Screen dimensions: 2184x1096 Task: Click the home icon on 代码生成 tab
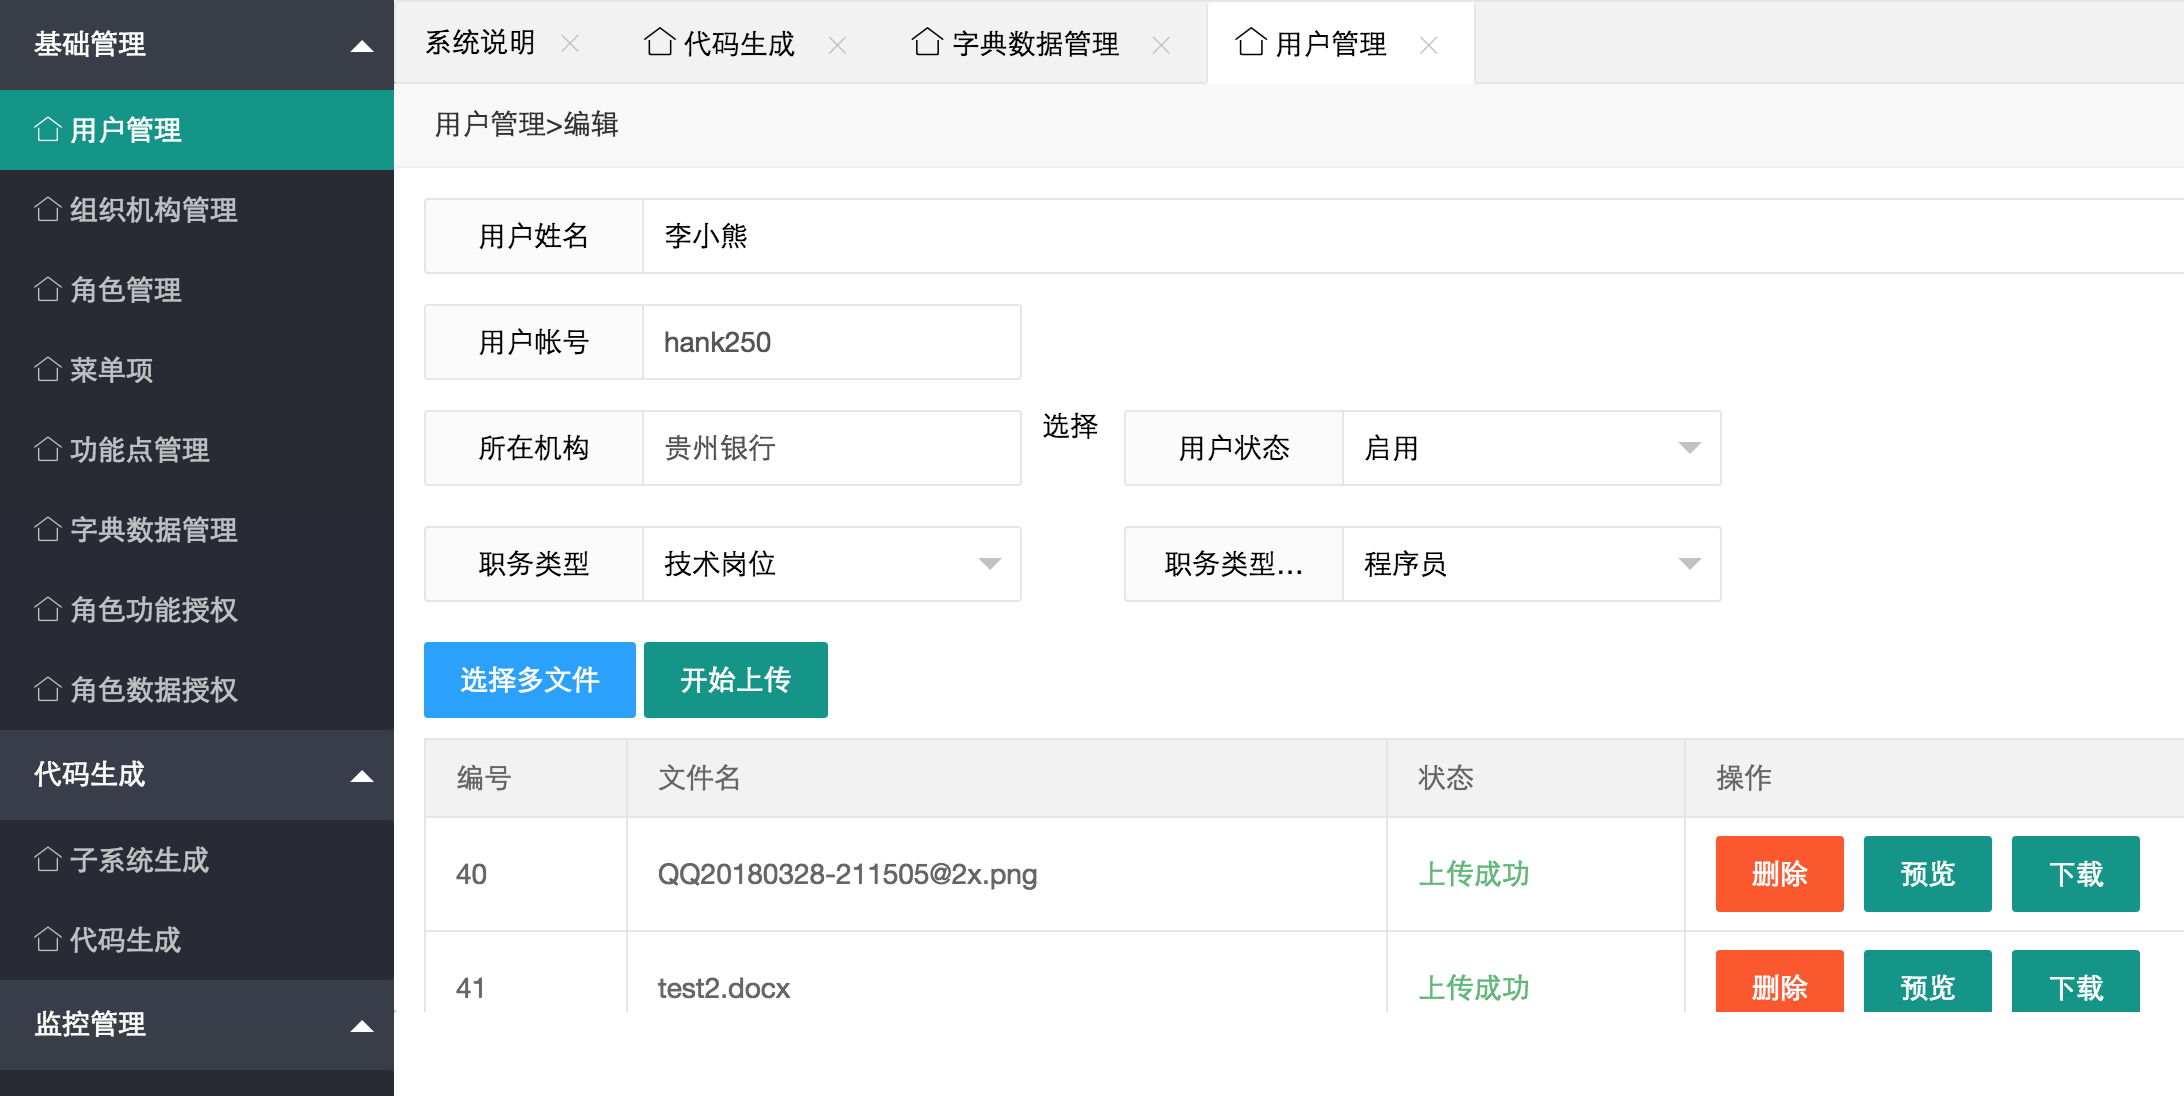[x=660, y=42]
